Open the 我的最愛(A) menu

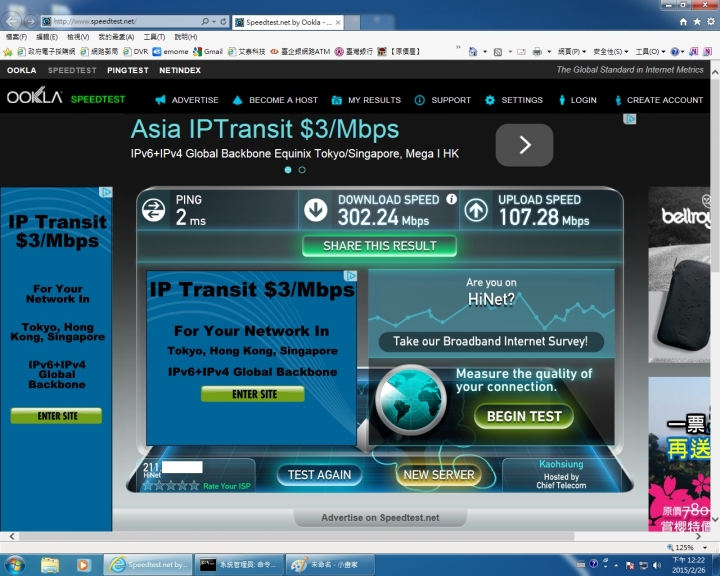(x=116, y=37)
